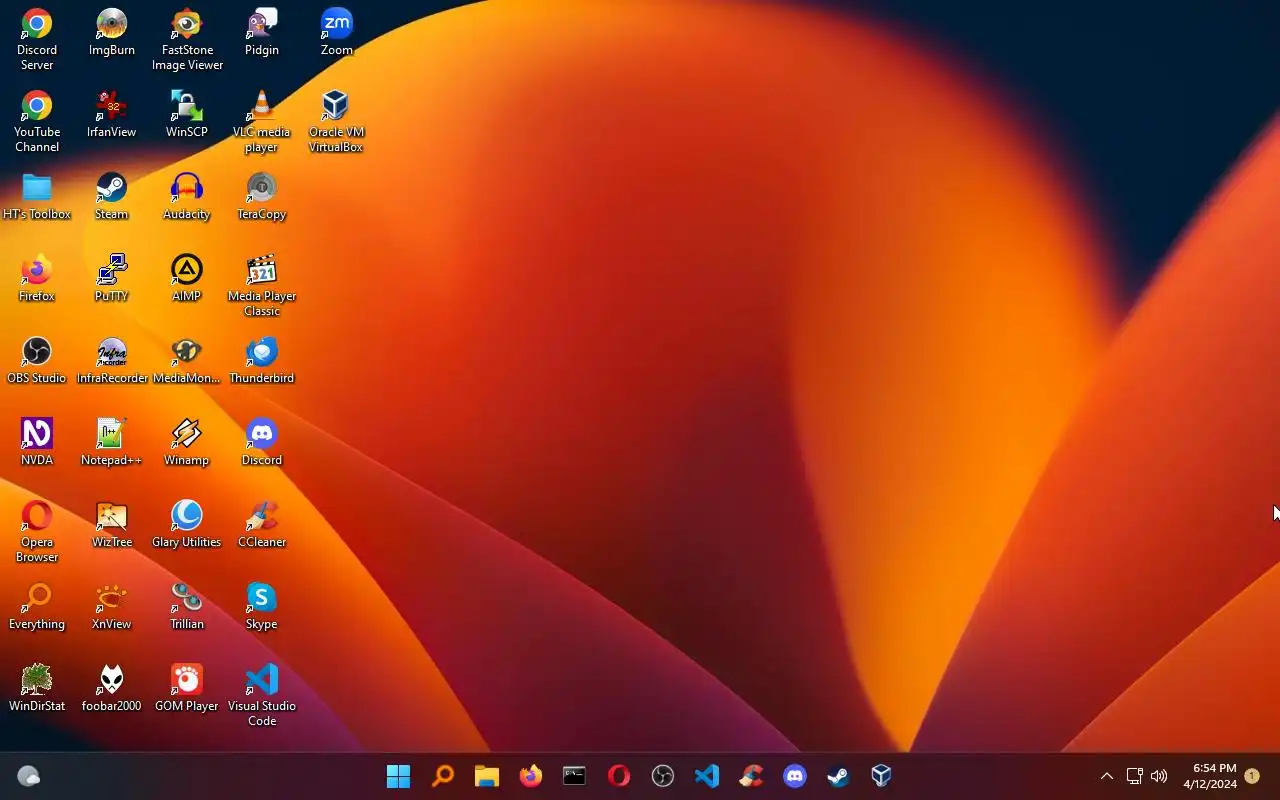Open OBS Studio from the taskbar
This screenshot has height=800, width=1280.
tap(662, 776)
